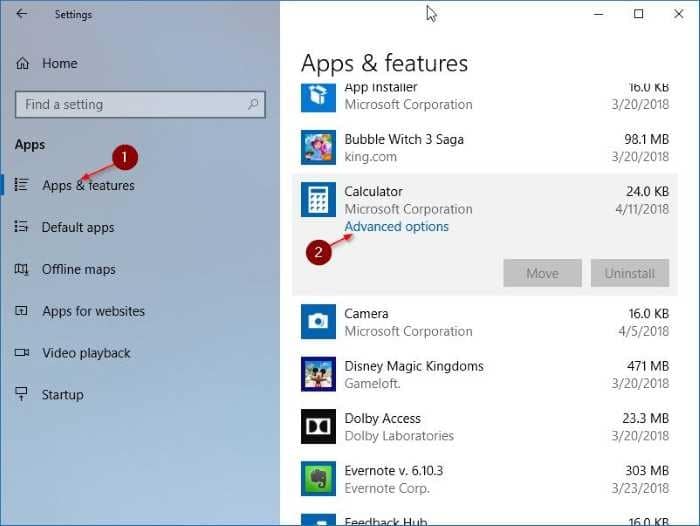Click the Camera app icon
Screen dimensions: 700x526
318,321
